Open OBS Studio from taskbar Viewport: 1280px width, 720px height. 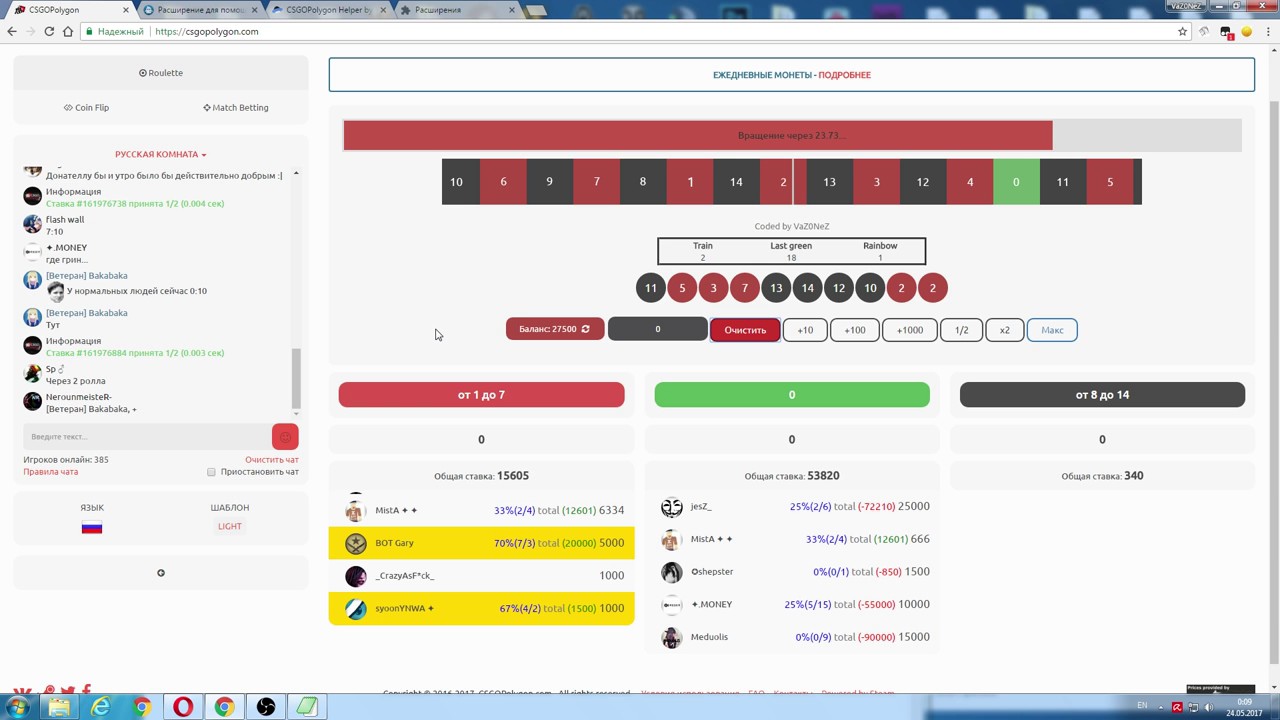(265, 707)
